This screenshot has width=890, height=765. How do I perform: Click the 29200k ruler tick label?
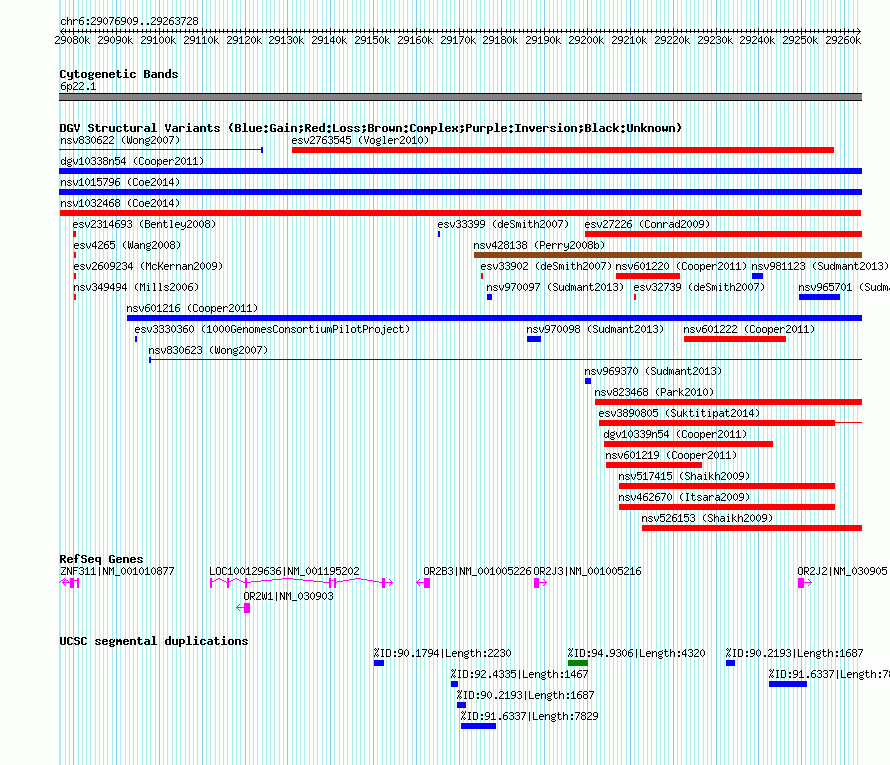tap(586, 40)
